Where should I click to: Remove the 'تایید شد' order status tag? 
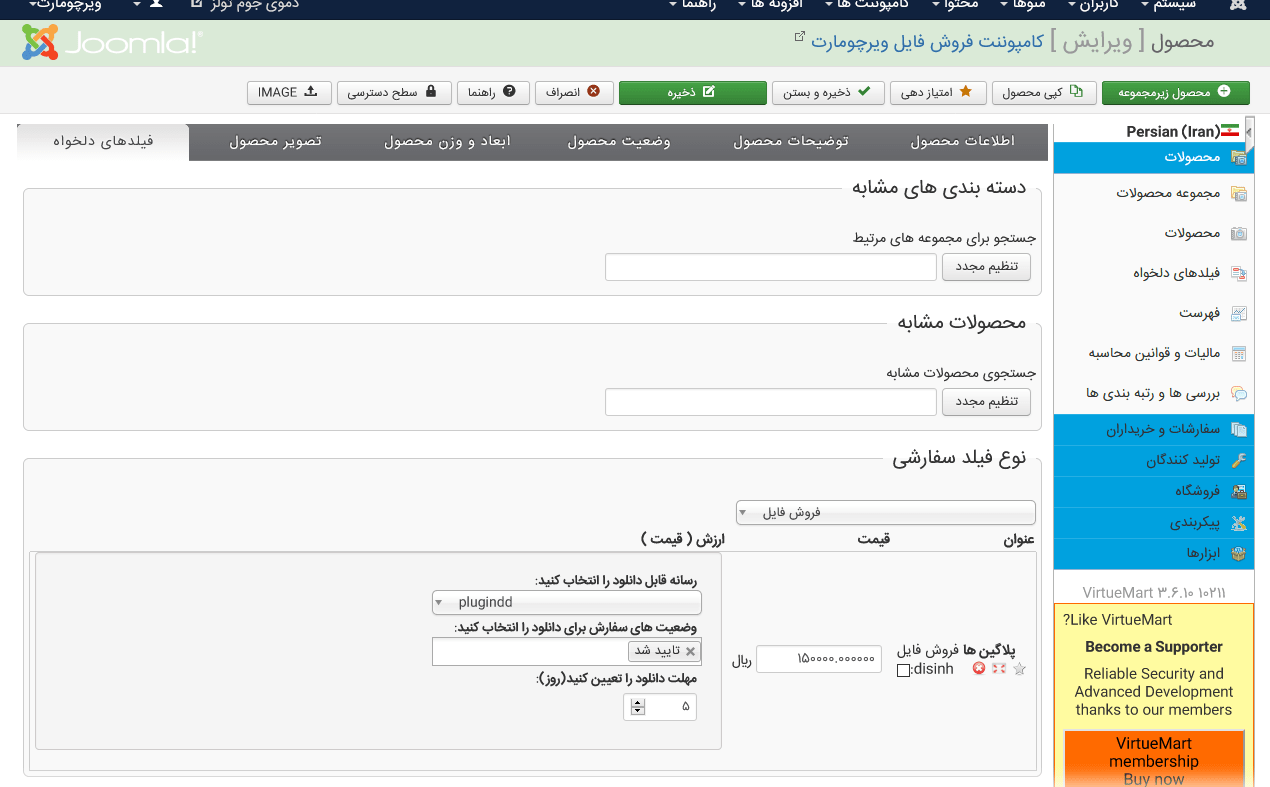point(690,651)
